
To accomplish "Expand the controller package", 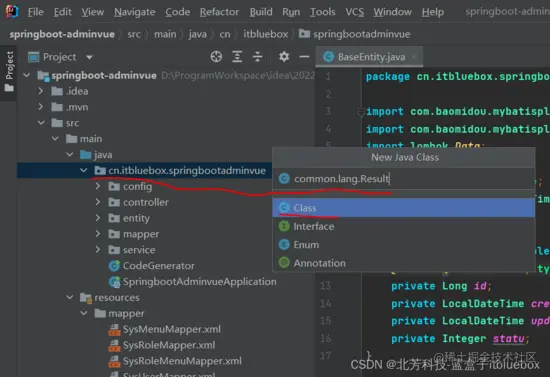I will [x=98, y=202].
